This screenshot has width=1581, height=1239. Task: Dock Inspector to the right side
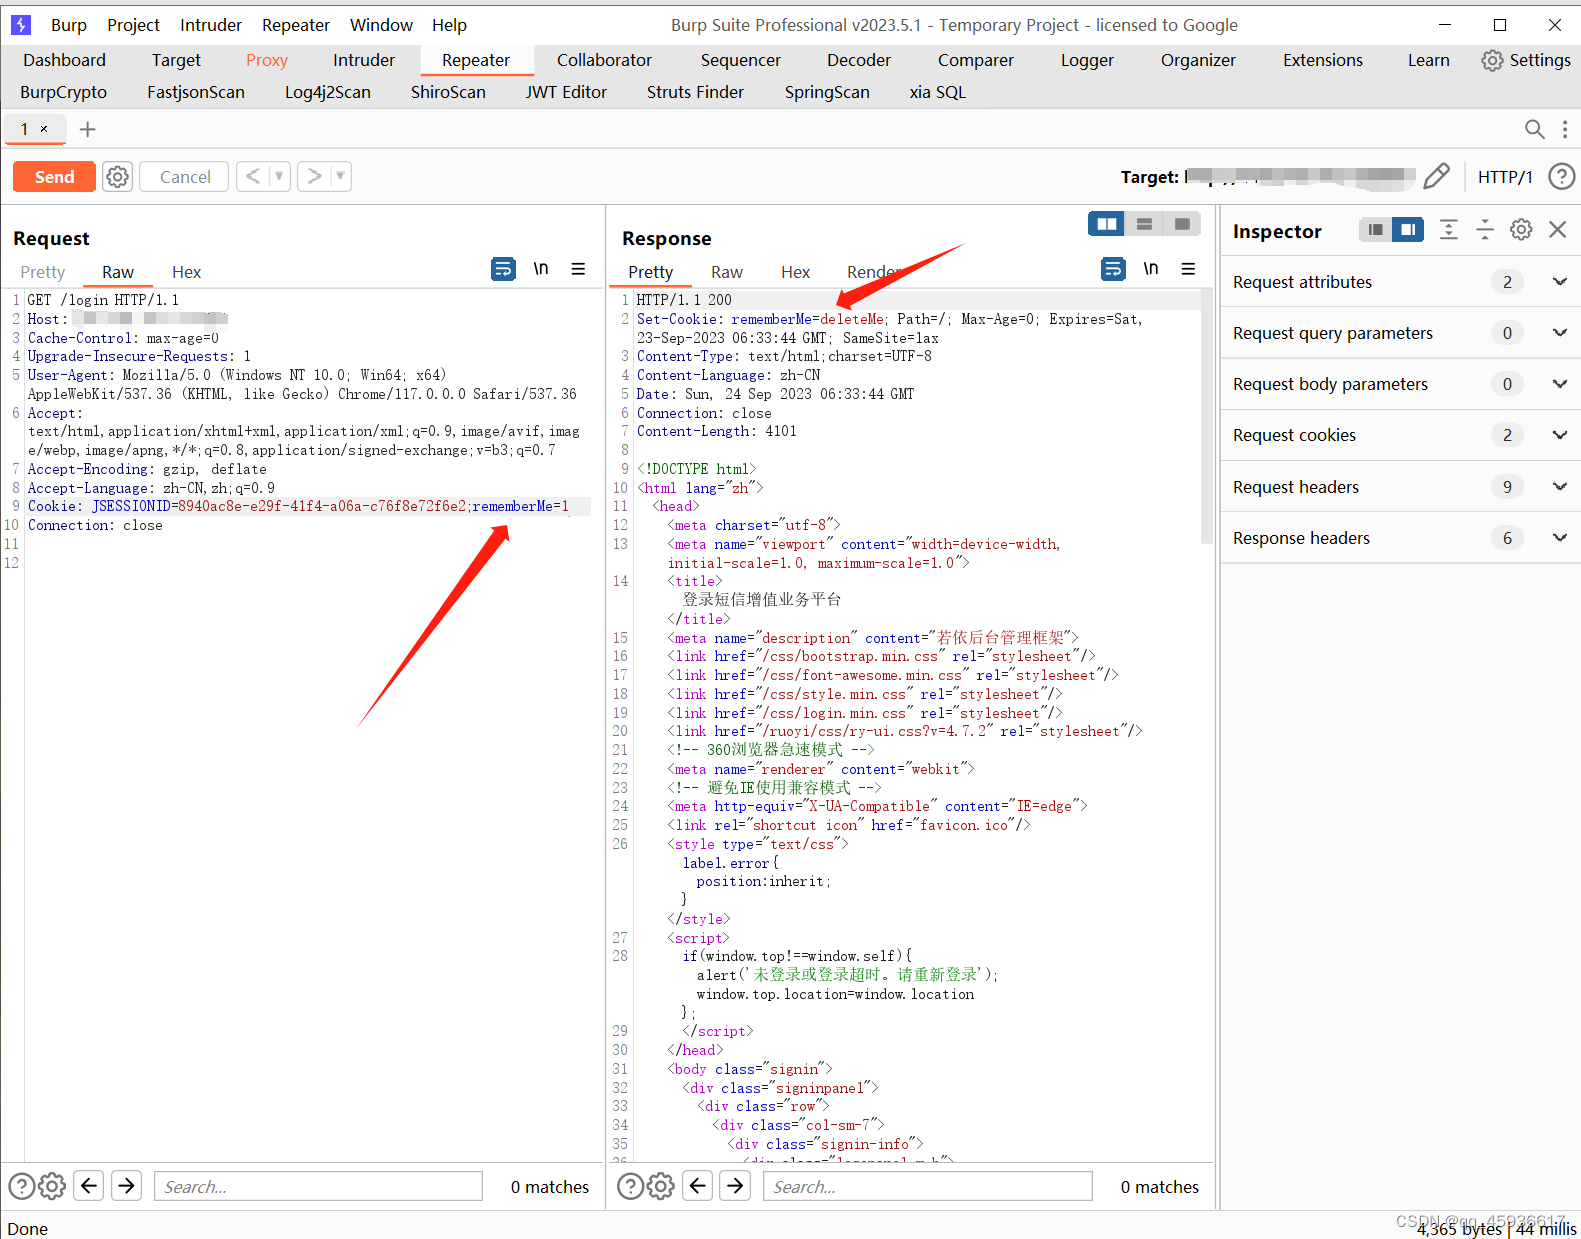[1408, 230]
